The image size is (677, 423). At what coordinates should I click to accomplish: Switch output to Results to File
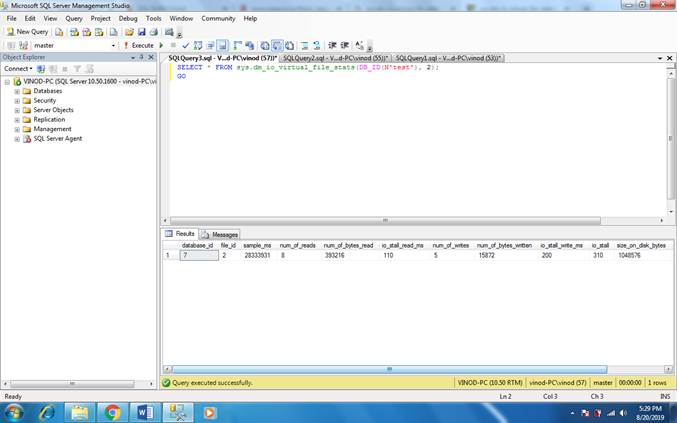(x=289, y=45)
